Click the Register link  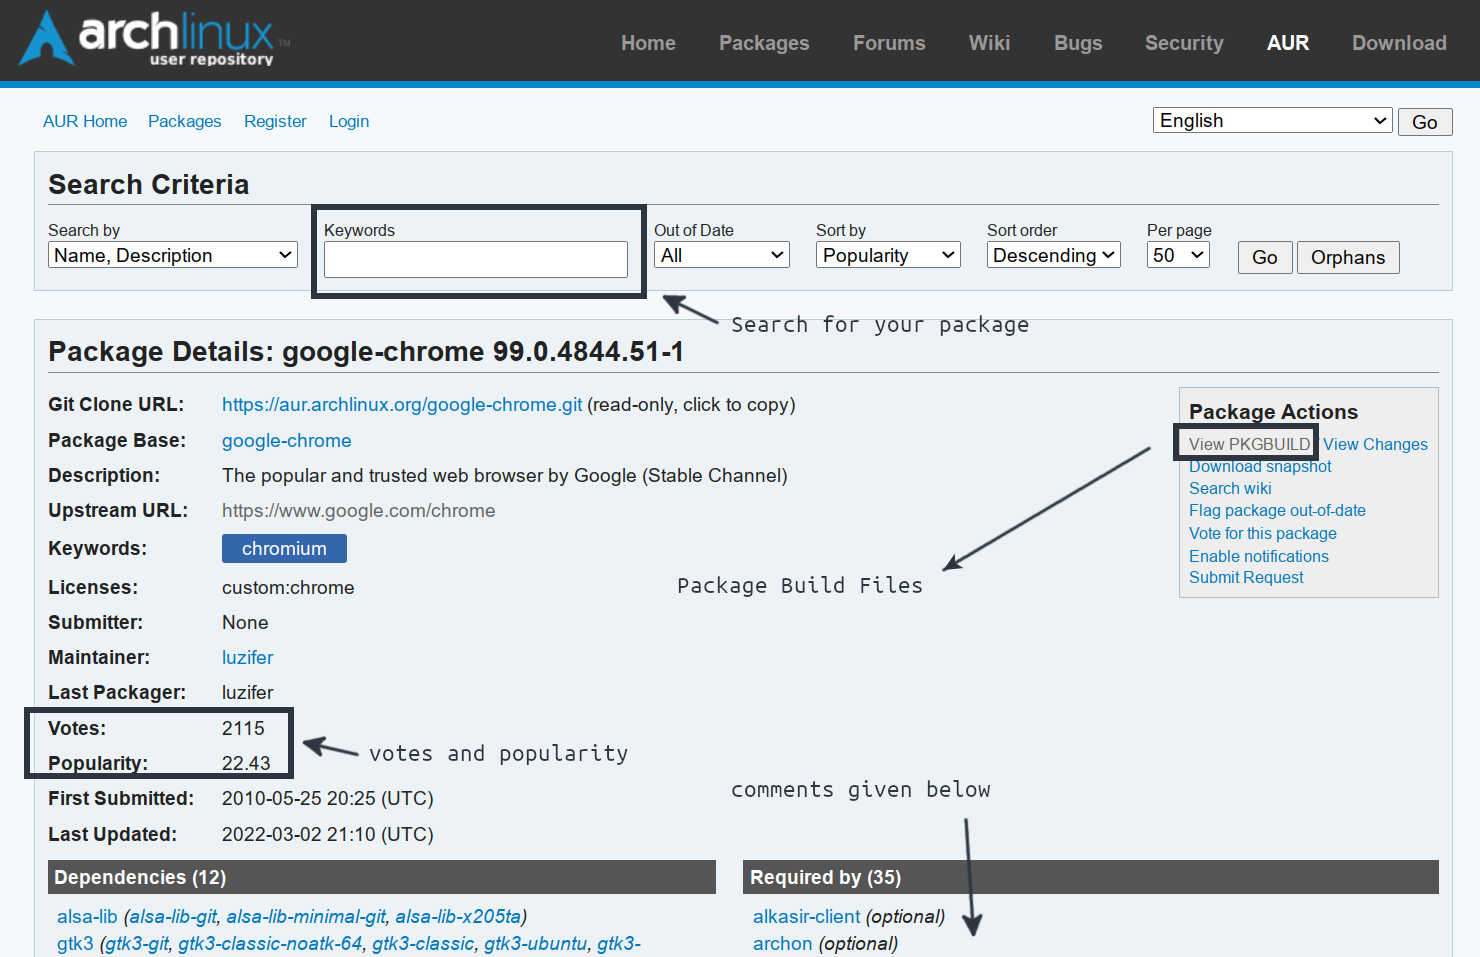point(275,121)
